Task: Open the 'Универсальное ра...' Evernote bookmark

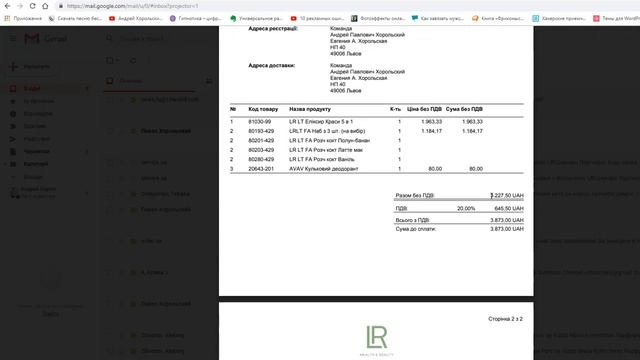Action: point(256,18)
